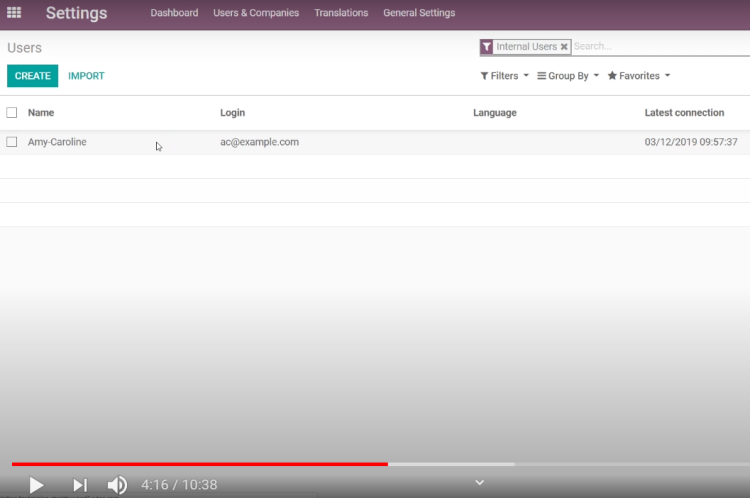750x498 pixels.
Task: Expand the Group By dropdown
Action: click(568, 76)
